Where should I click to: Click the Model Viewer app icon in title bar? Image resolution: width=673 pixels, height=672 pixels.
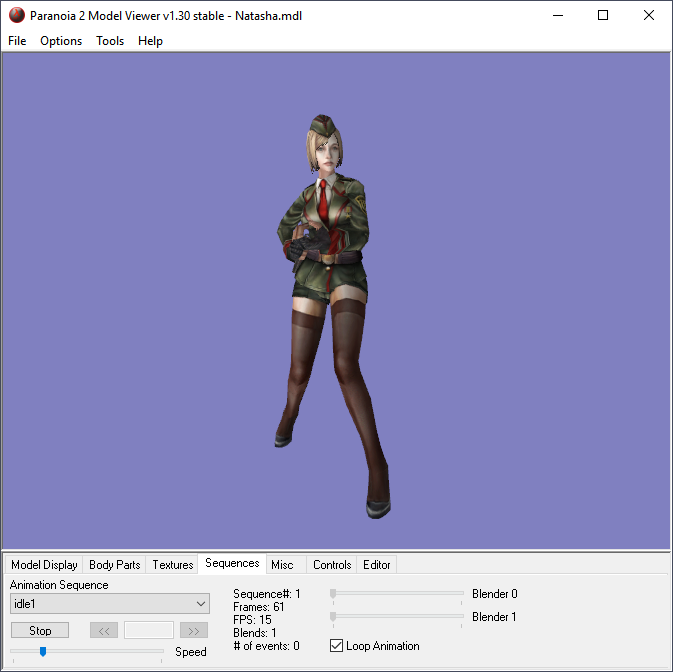(17, 15)
